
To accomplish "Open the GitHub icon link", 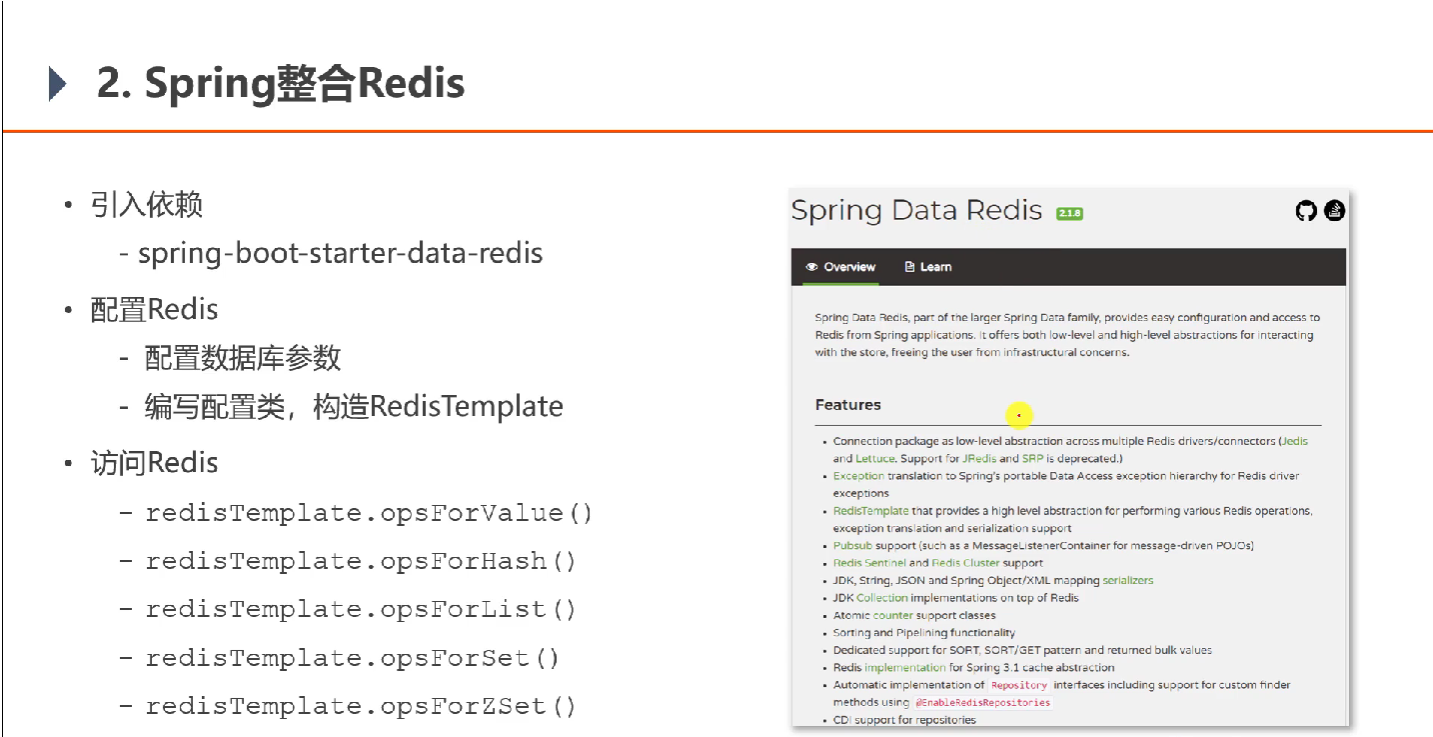I will [x=1306, y=211].
